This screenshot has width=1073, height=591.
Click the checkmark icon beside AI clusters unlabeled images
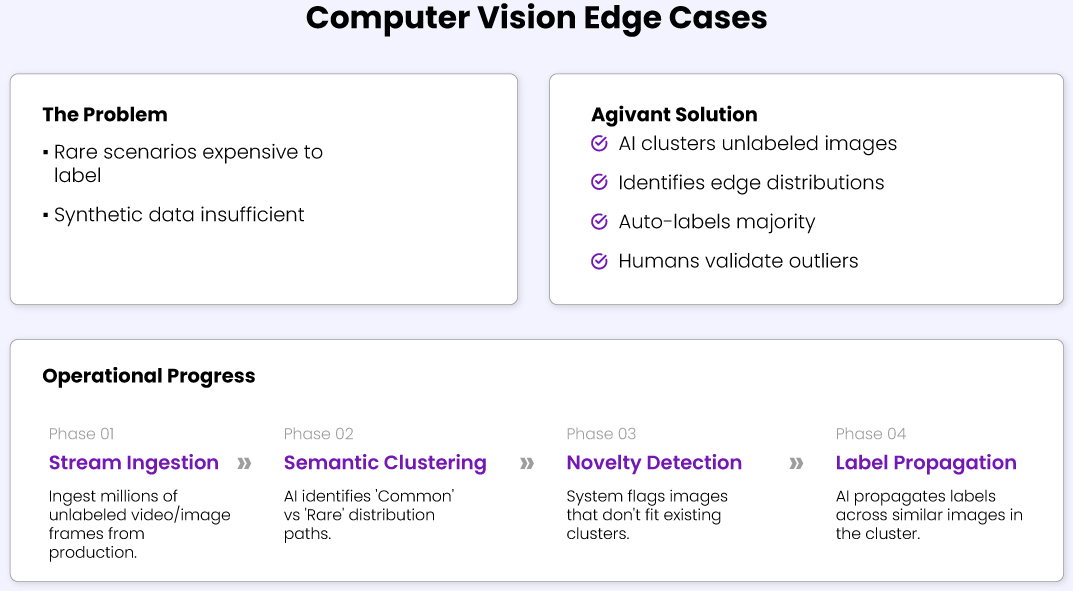click(x=600, y=144)
